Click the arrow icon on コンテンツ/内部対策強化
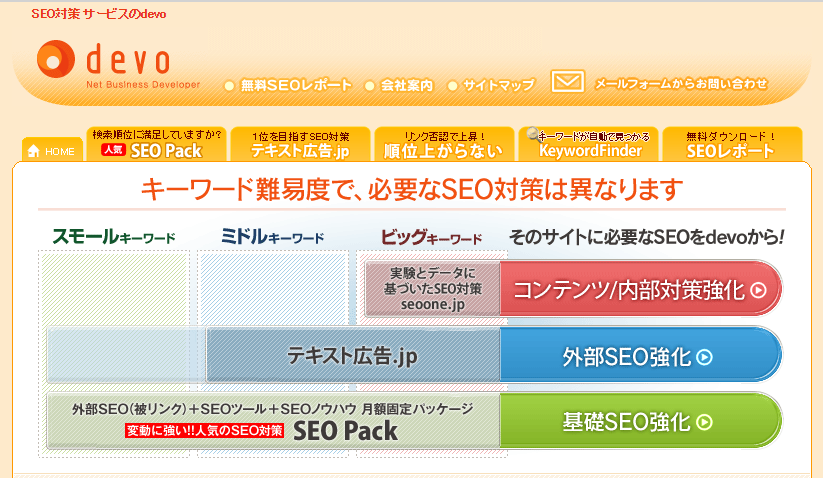This screenshot has width=823, height=478. coord(758,290)
